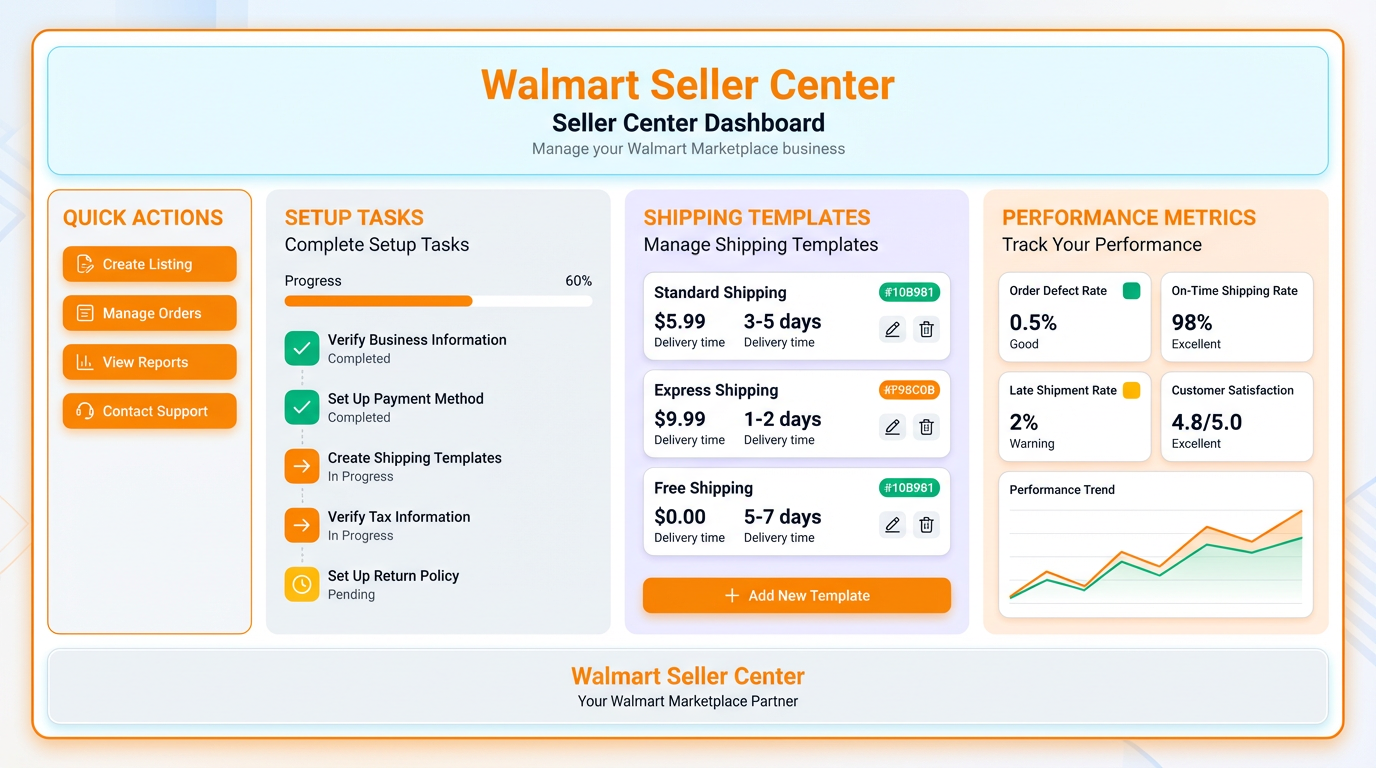Image resolution: width=1376 pixels, height=768 pixels.
Task: Switch to the PERFORMANCE METRICS section
Action: click(x=1127, y=217)
